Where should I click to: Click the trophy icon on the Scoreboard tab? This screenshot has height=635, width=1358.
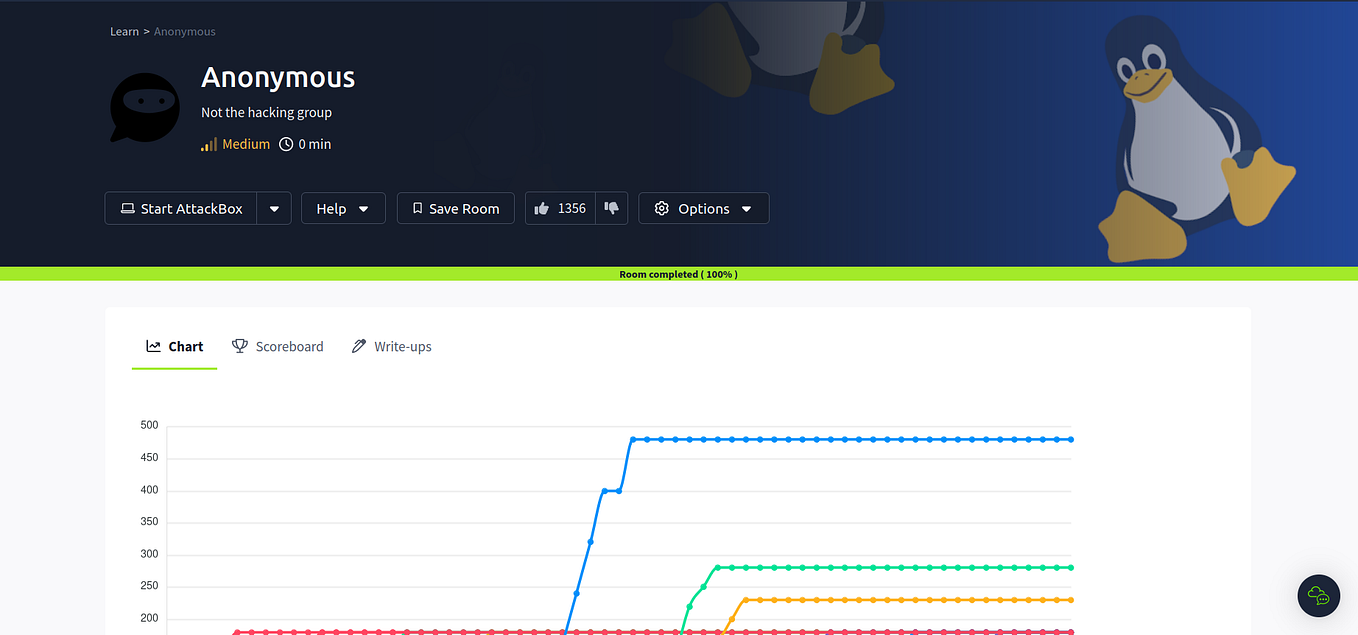(x=240, y=345)
